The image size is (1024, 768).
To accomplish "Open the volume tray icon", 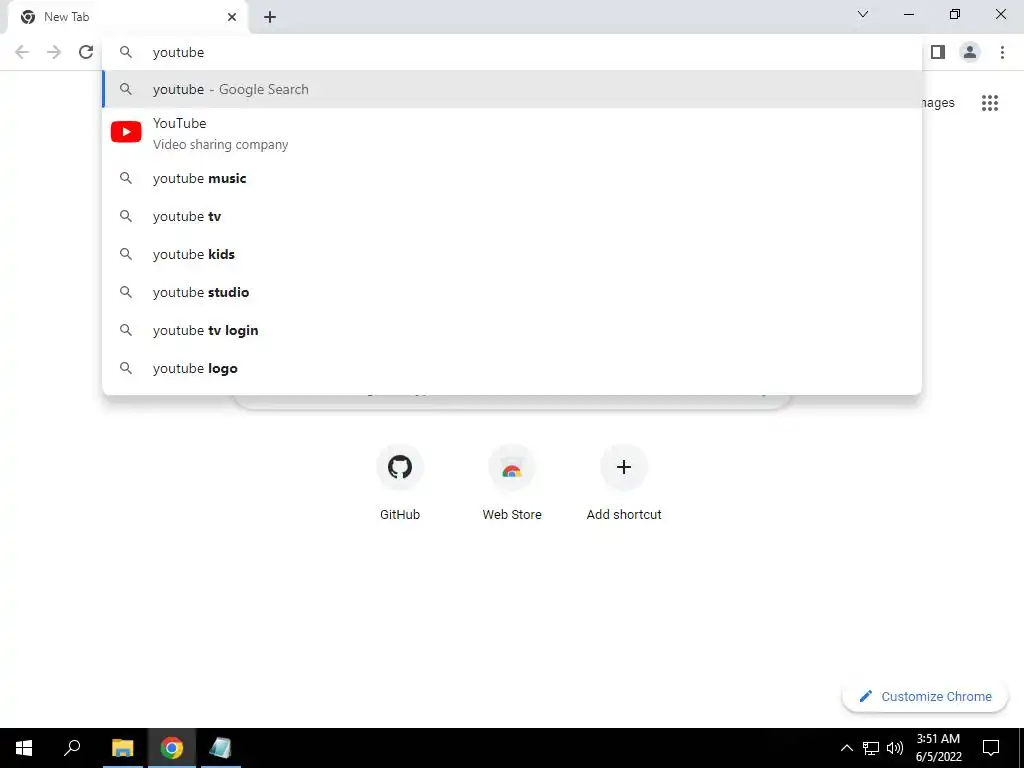I will pyautogui.click(x=895, y=748).
